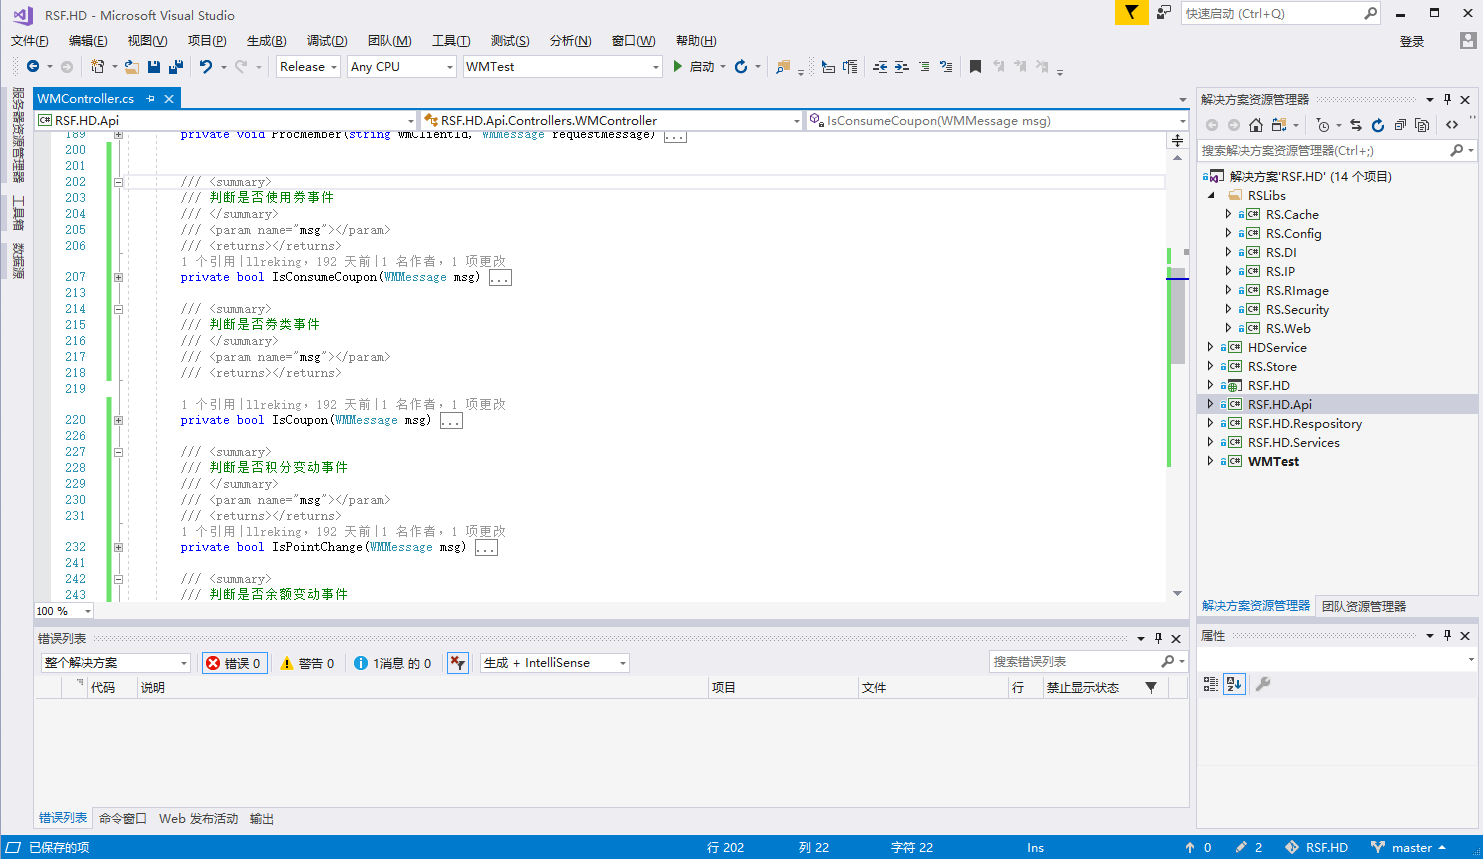The width and height of the screenshot is (1483, 859).
Task: Open the Release configuration dropdown
Action: [x=308, y=67]
